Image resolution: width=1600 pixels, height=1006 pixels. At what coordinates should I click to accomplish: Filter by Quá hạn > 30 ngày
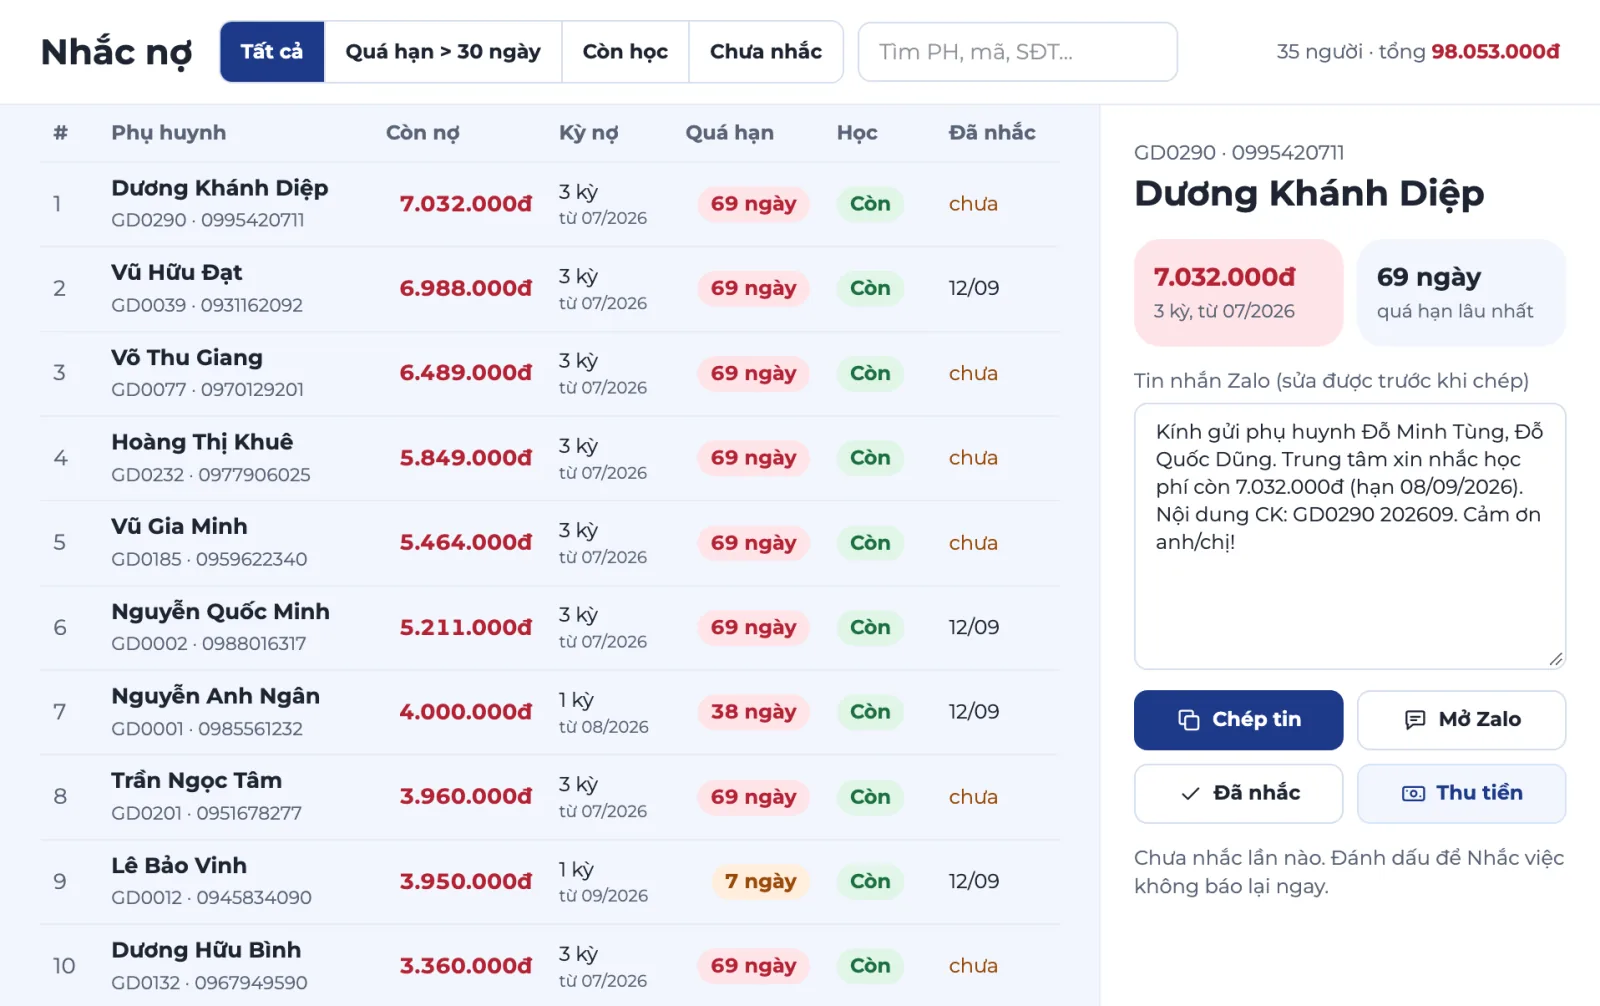(443, 52)
